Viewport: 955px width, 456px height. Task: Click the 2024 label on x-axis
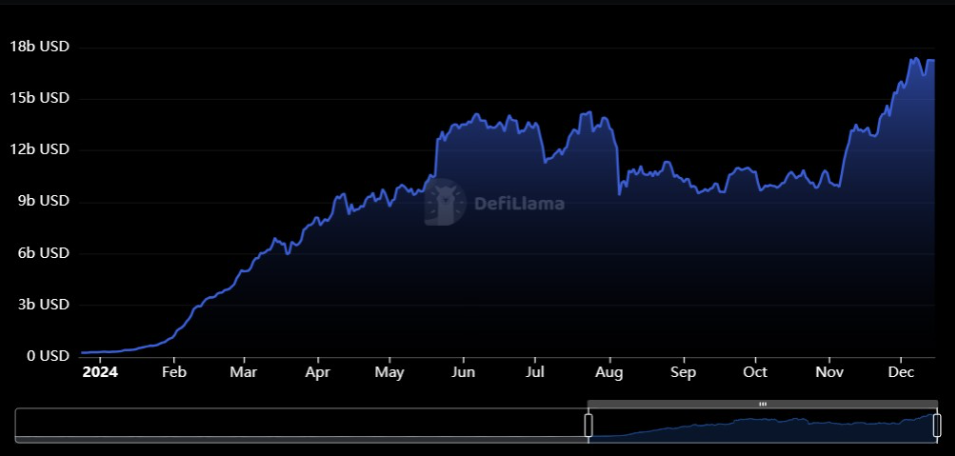pos(100,372)
